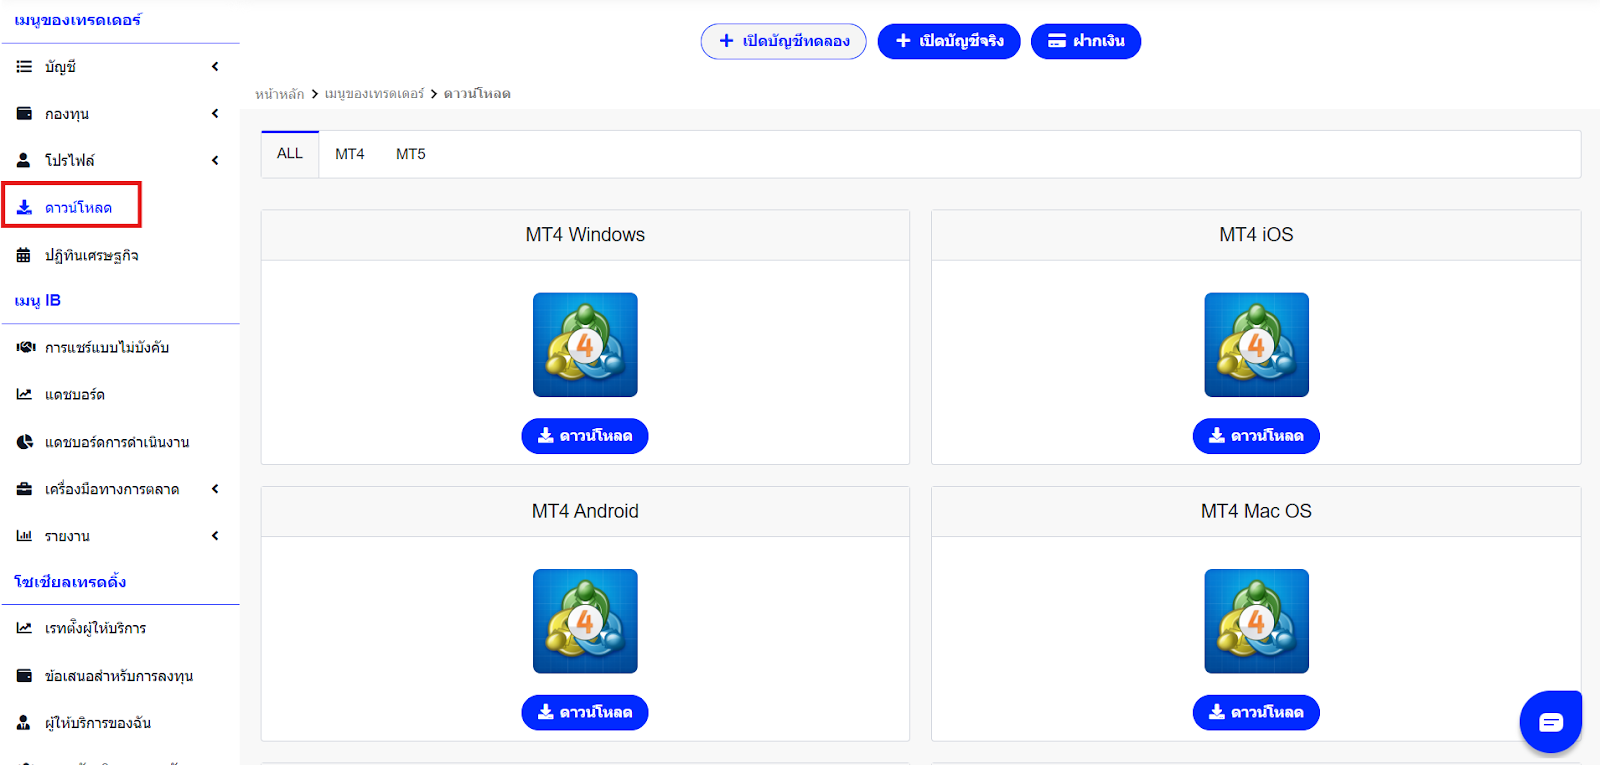Click the MT4 Mac OS MetaTrader logo
This screenshot has height=765, width=1600.
point(1256,621)
